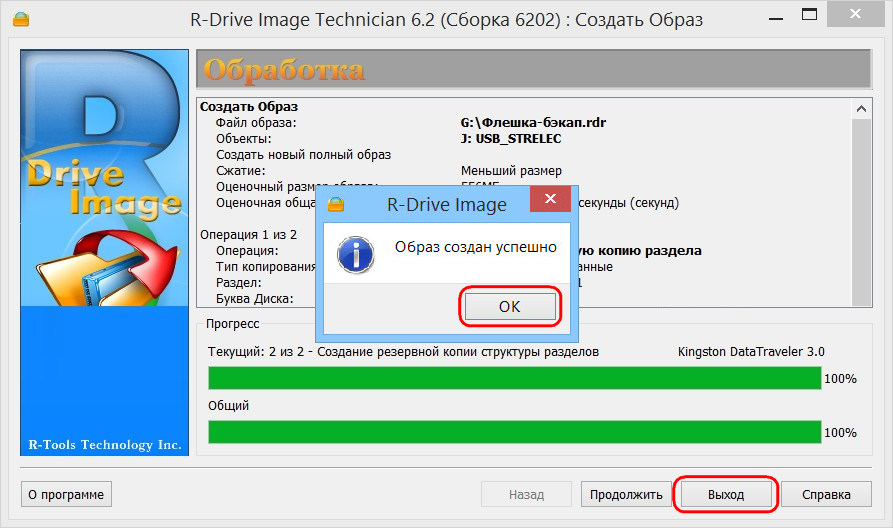893x528 pixels.
Task: Open help with the Справка button
Action: (x=826, y=494)
